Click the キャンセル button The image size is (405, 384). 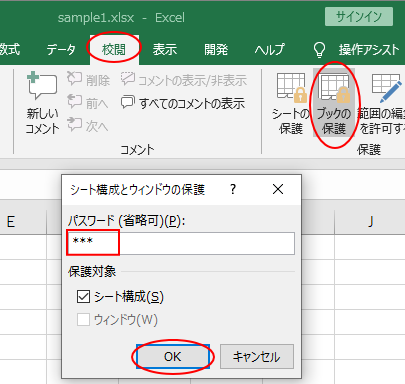click(257, 357)
